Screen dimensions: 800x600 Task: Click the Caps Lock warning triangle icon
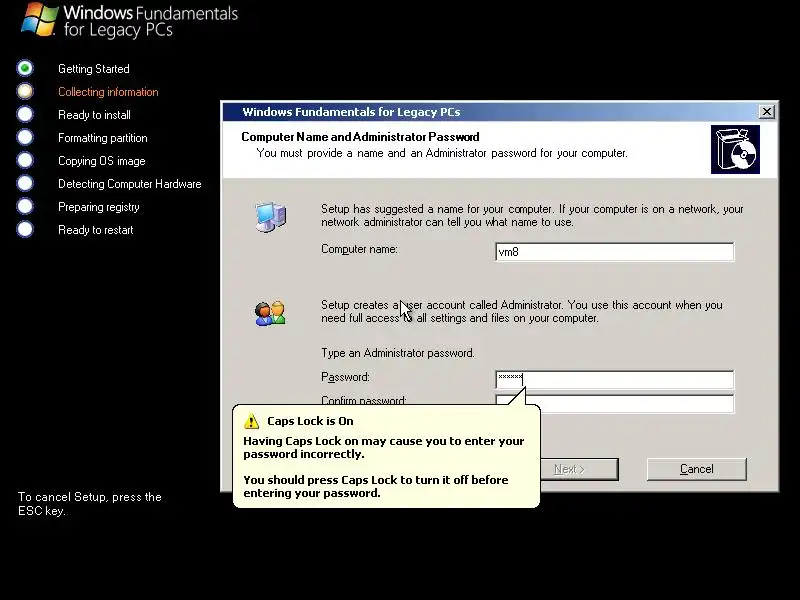252,421
